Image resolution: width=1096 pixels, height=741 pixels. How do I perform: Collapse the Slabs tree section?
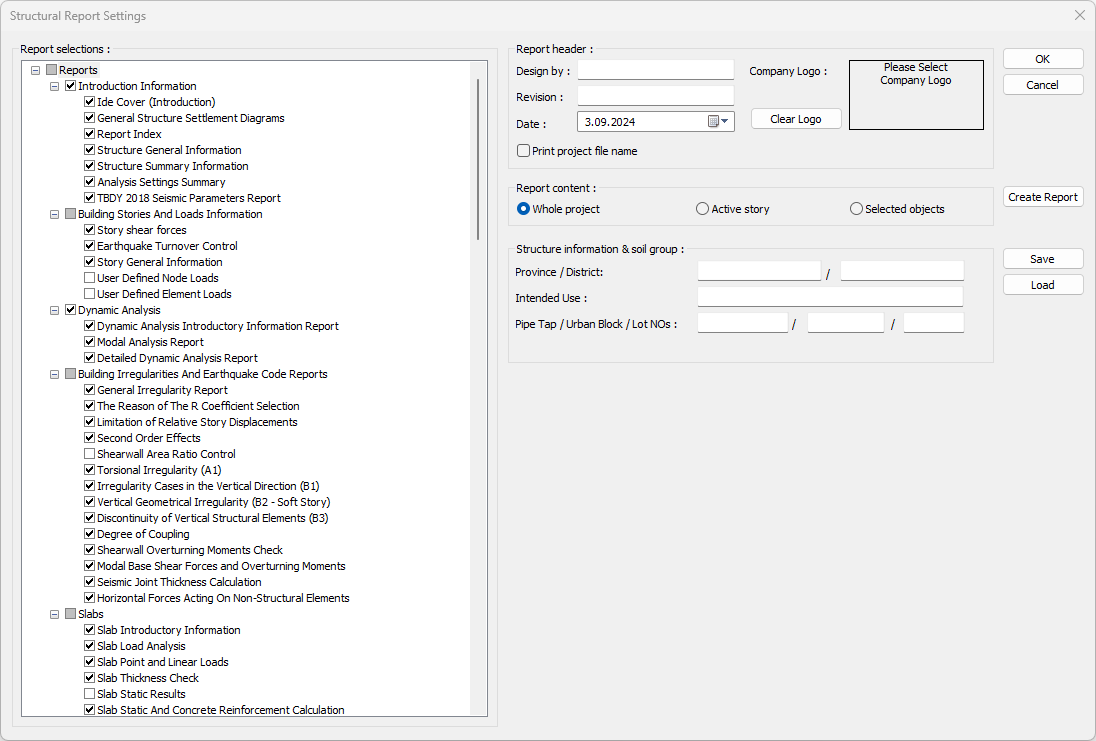(55, 614)
